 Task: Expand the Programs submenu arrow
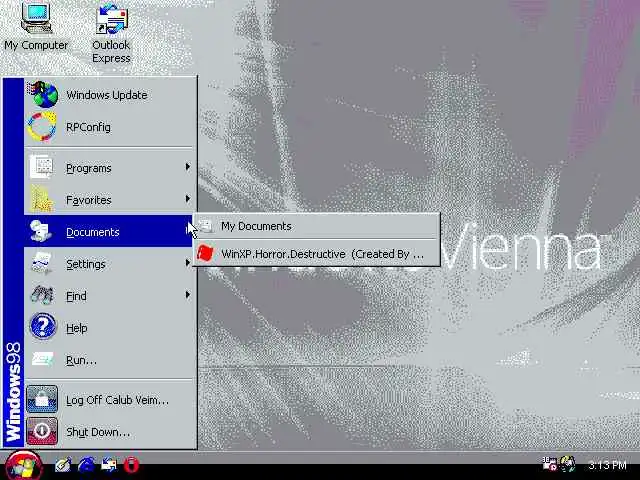pos(187,167)
